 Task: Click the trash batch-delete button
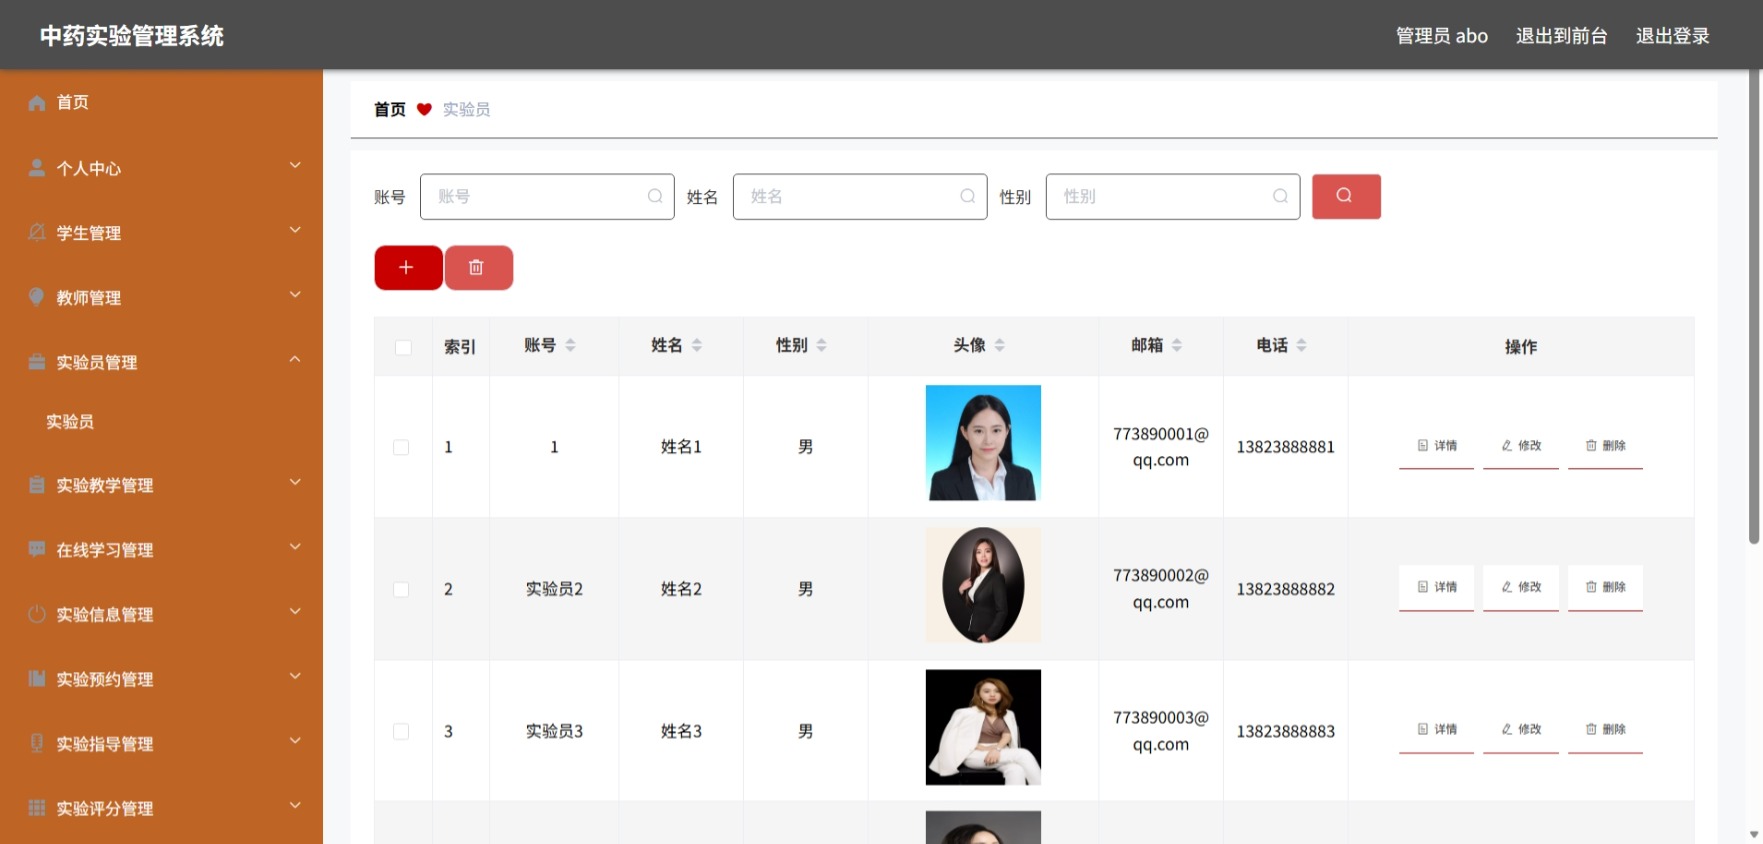click(x=479, y=268)
